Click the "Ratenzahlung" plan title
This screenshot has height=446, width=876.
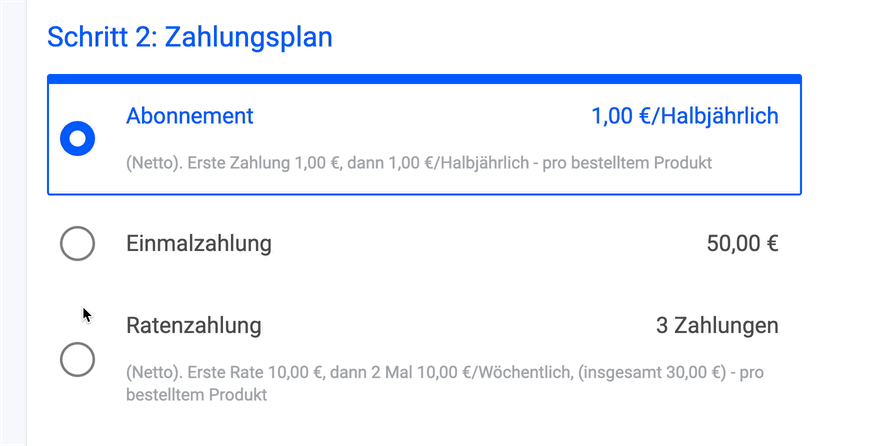(194, 325)
